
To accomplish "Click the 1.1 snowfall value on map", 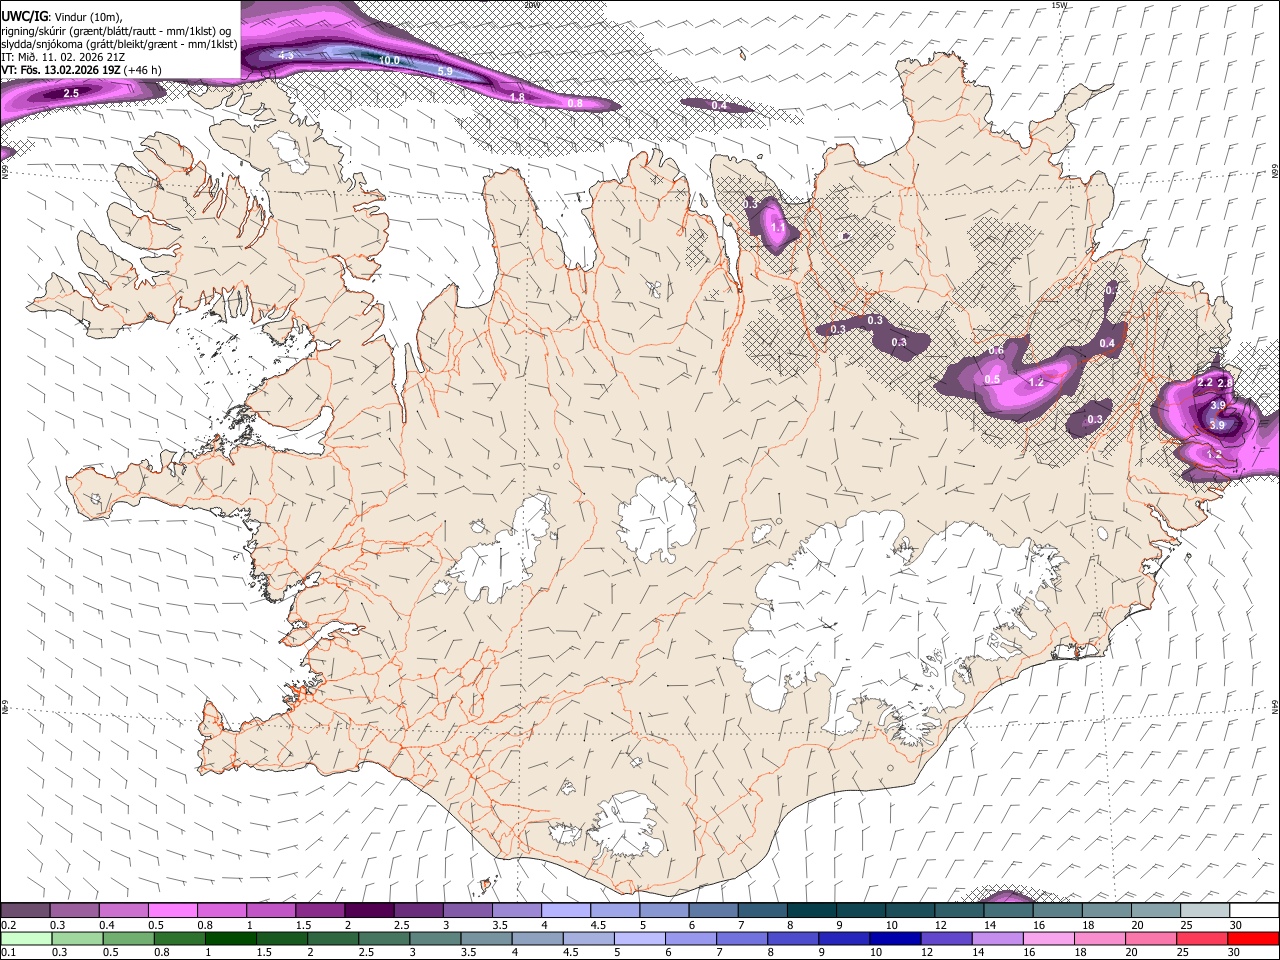I will point(778,228).
